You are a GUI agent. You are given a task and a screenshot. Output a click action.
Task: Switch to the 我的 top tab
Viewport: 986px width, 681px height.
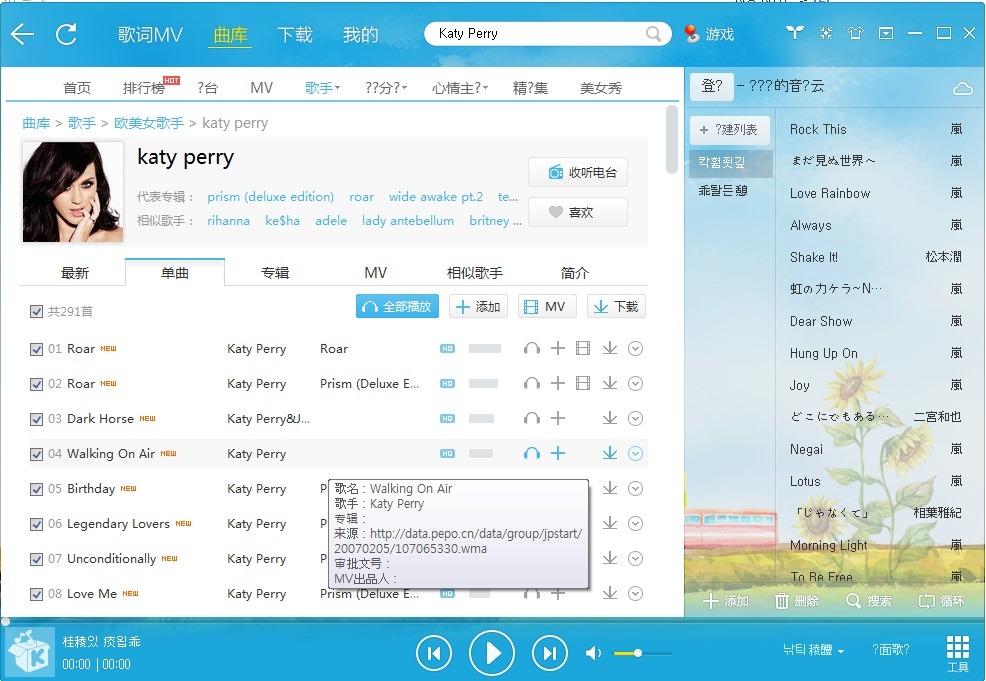point(360,35)
